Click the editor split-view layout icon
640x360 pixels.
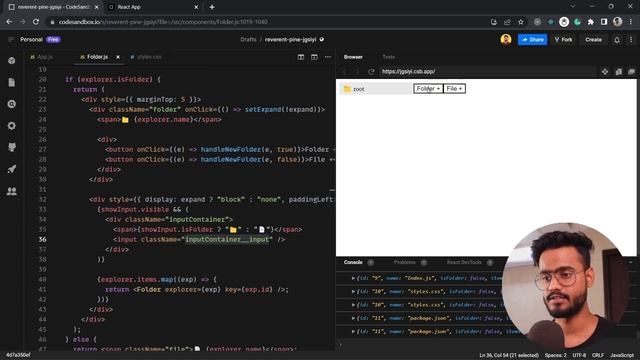pos(301,57)
